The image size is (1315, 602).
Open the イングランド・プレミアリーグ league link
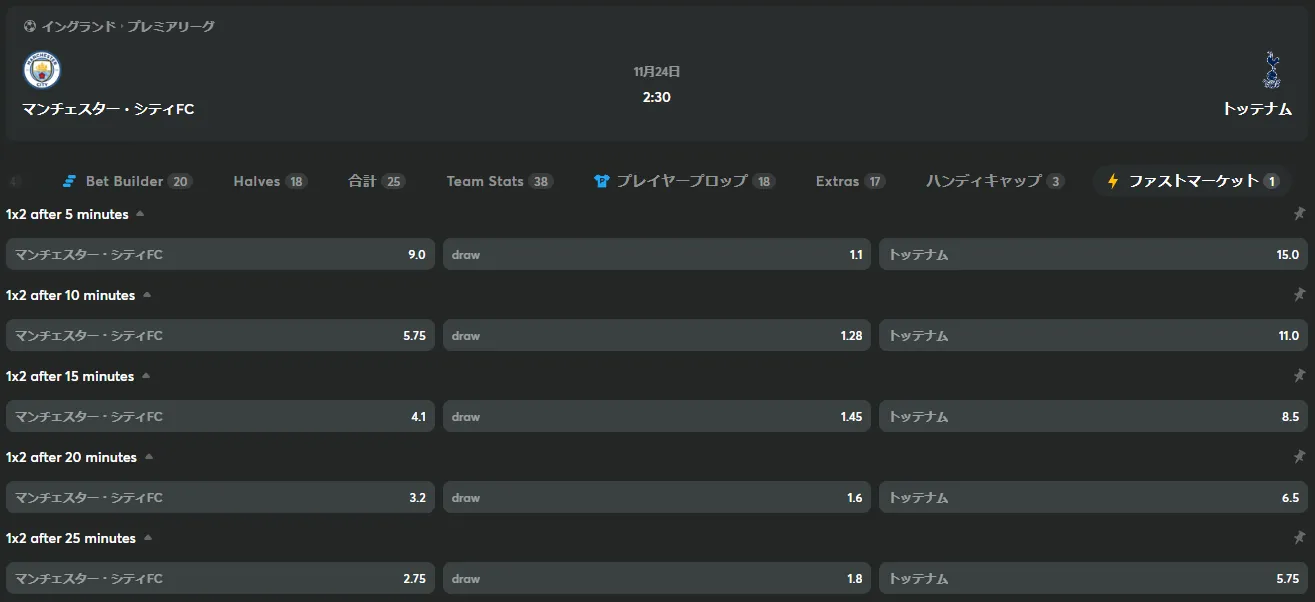[x=128, y=27]
